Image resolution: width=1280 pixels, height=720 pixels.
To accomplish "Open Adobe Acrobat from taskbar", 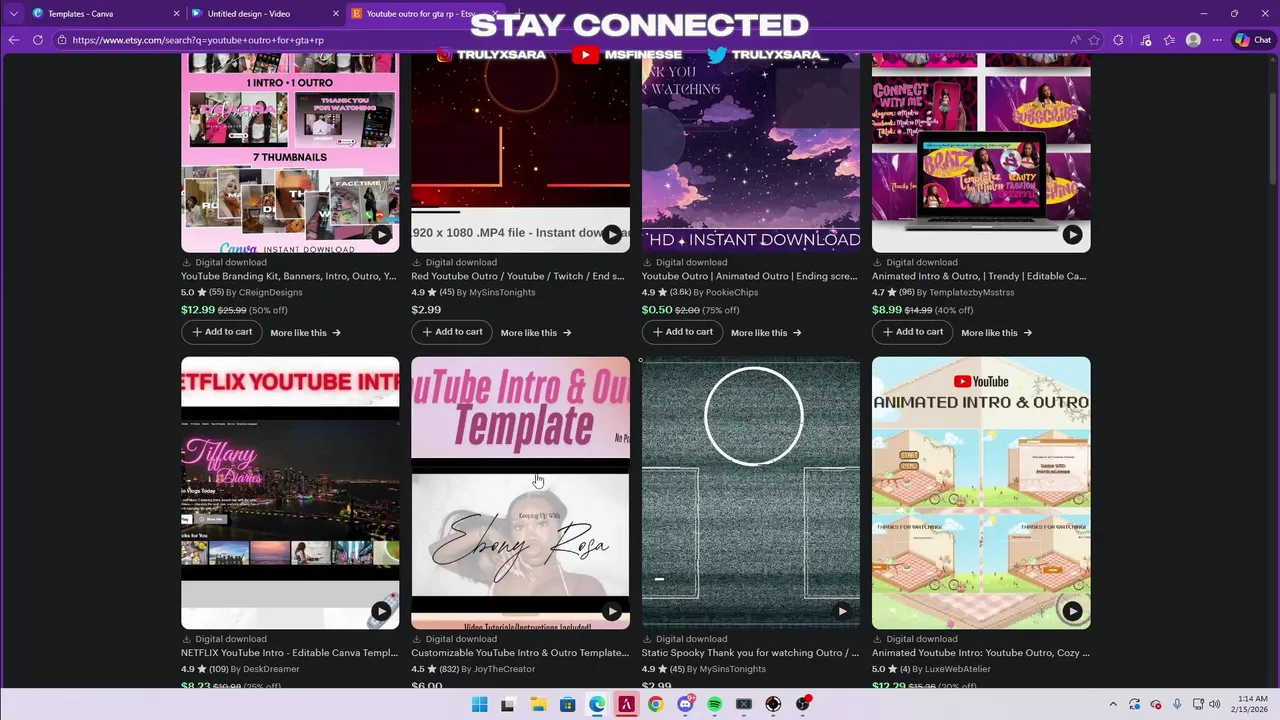I will point(626,704).
